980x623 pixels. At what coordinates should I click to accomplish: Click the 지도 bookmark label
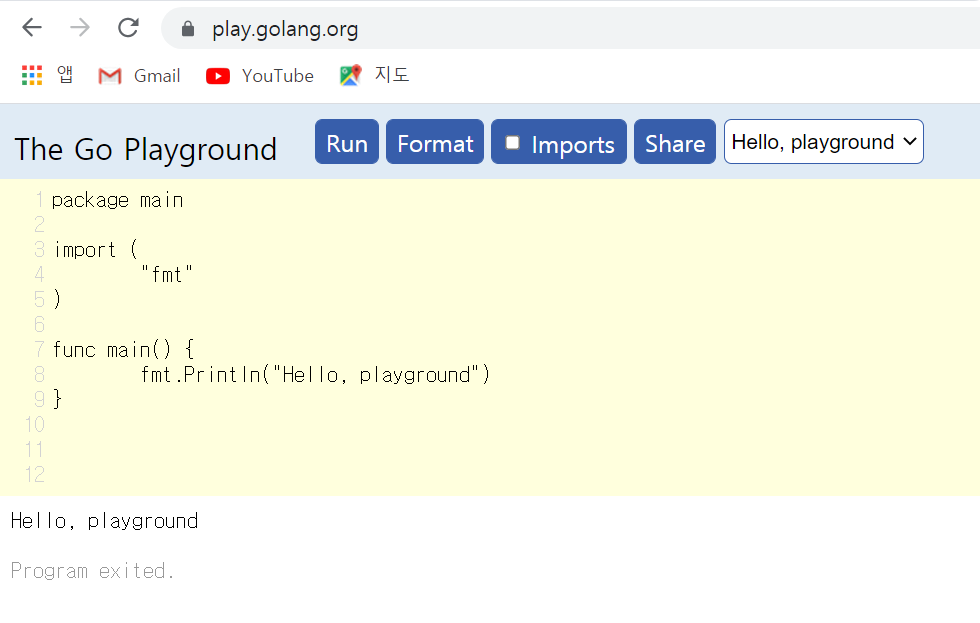(392, 75)
